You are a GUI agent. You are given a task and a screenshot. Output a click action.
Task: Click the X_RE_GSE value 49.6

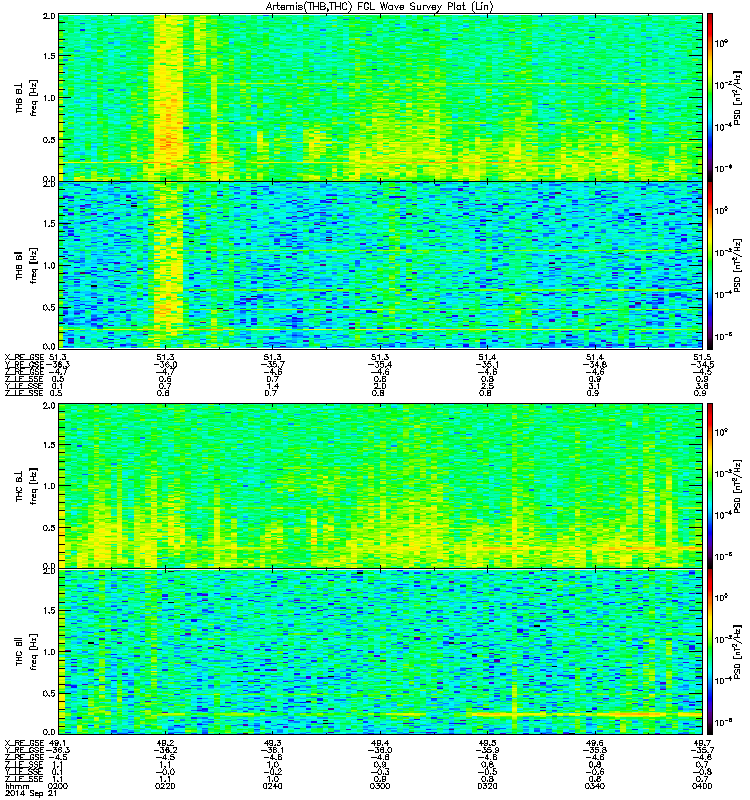(595, 743)
